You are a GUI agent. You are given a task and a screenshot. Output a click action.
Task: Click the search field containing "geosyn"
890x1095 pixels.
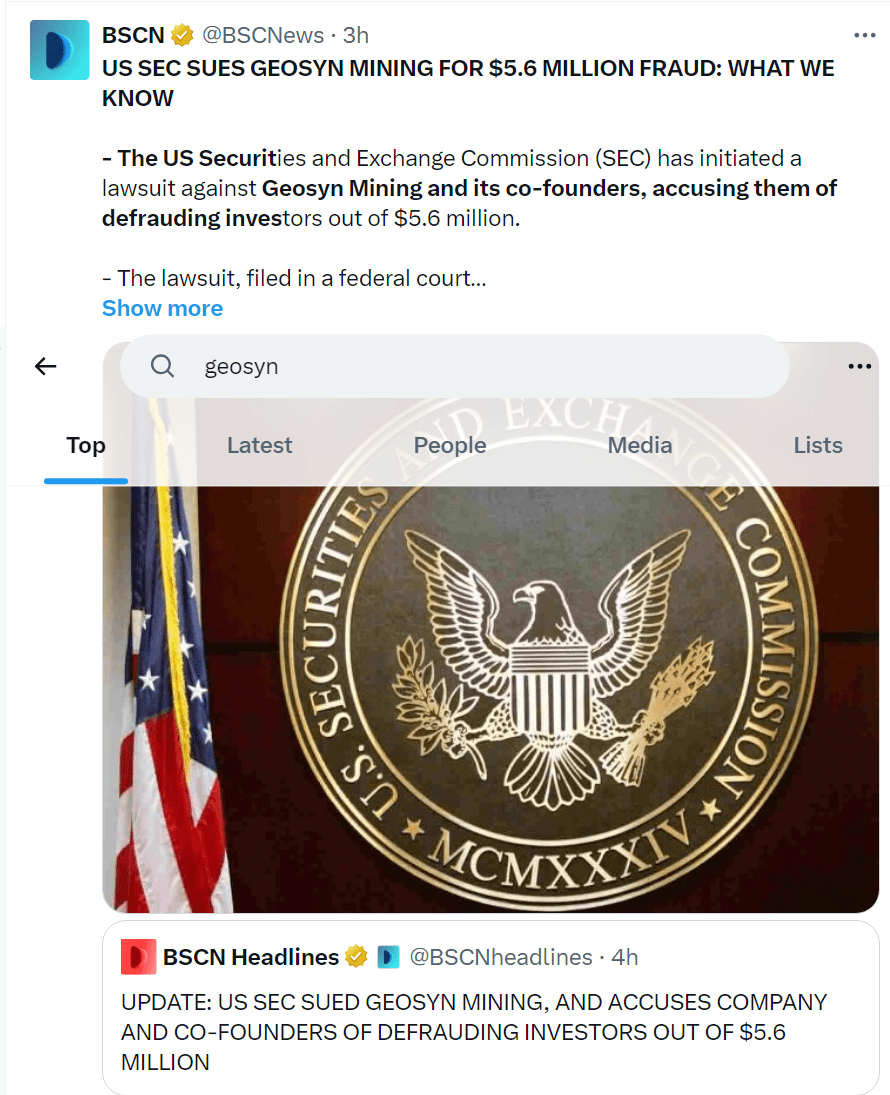click(480, 366)
